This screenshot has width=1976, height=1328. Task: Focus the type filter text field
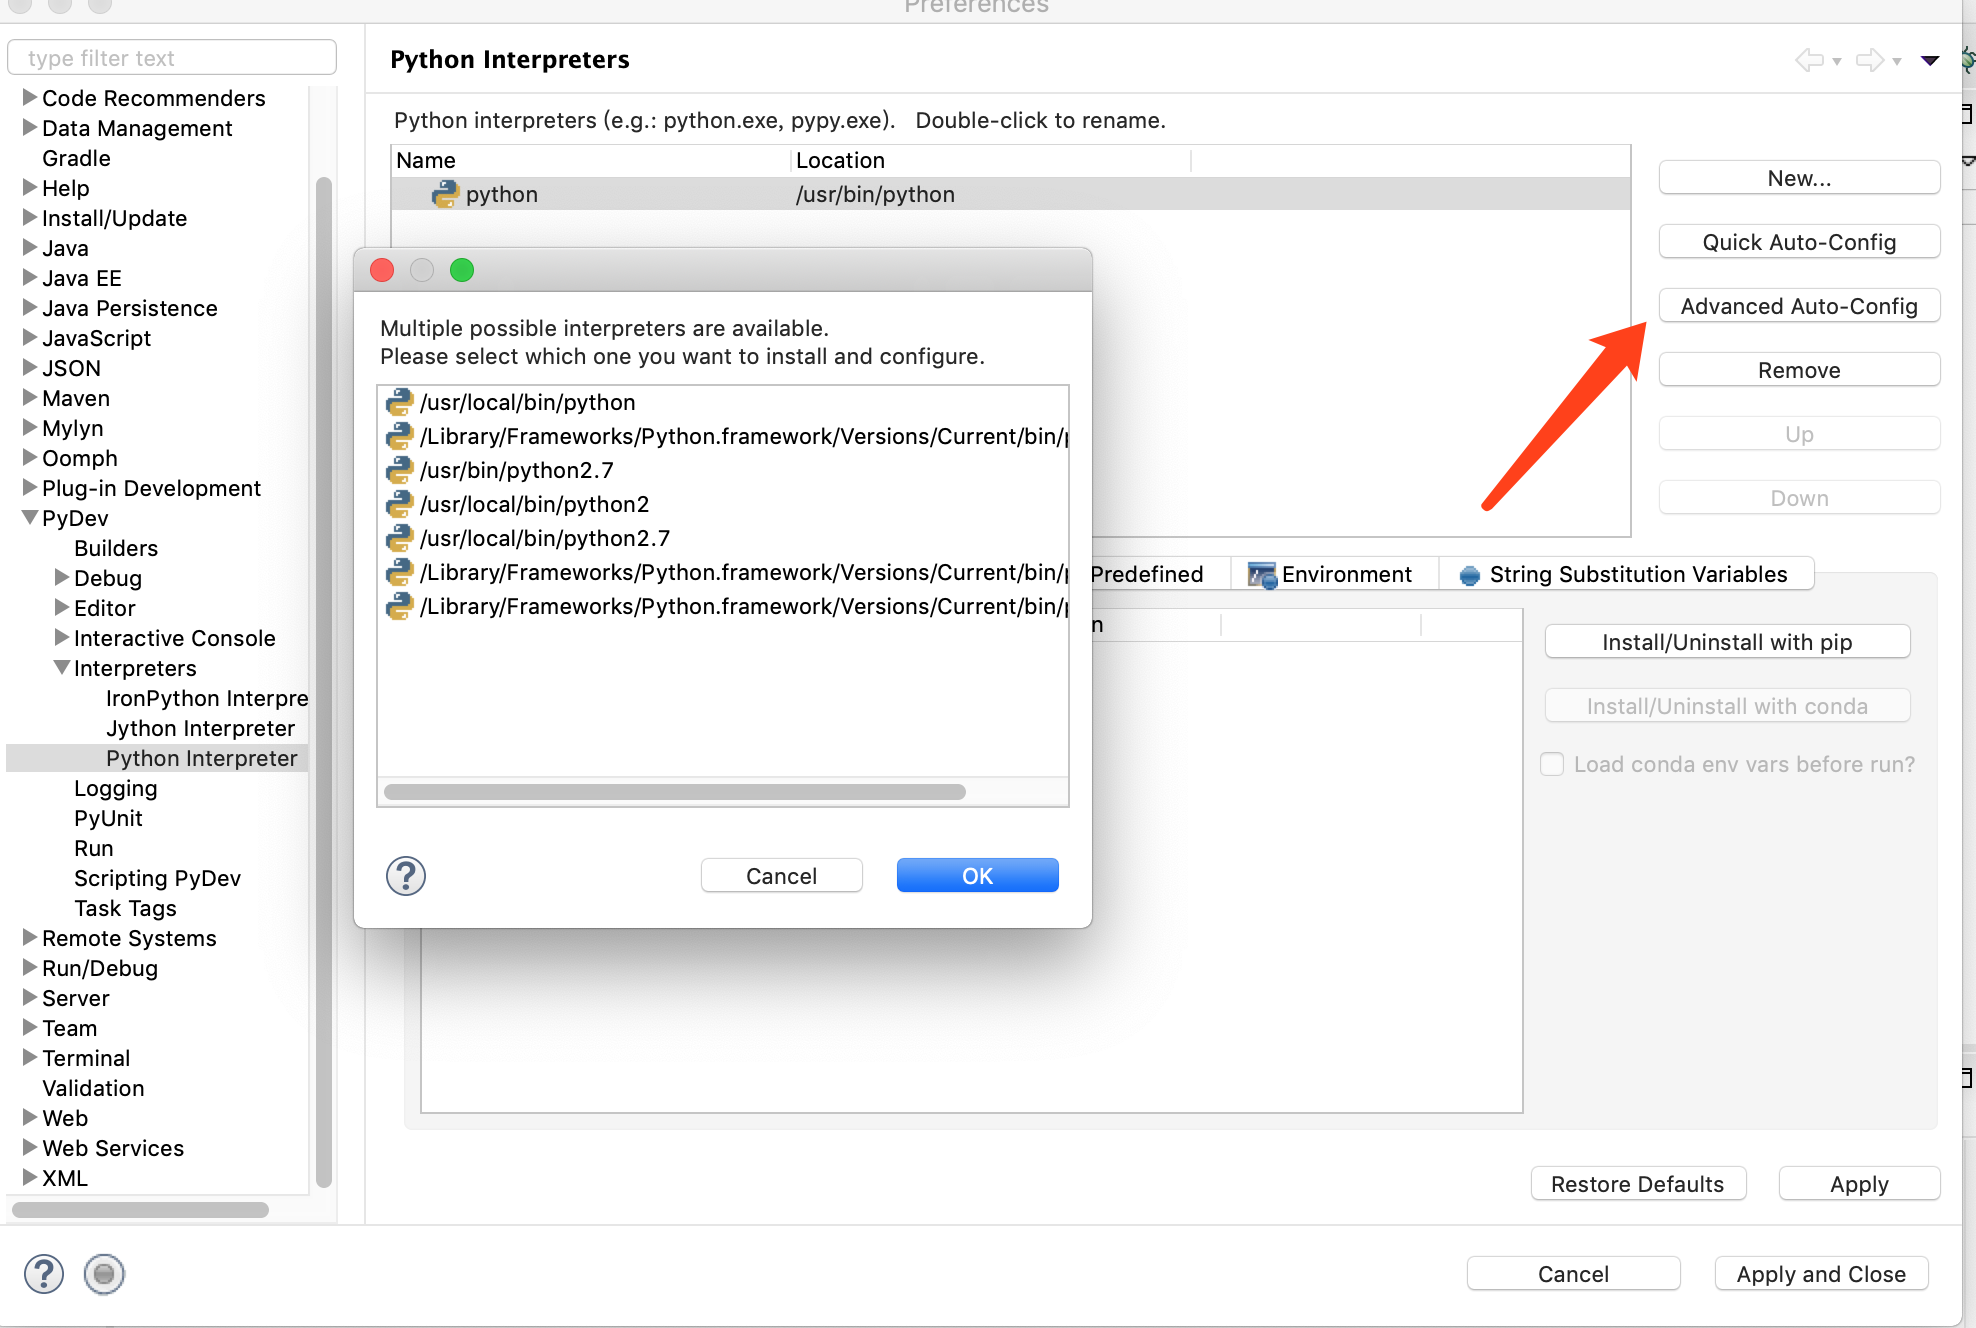click(172, 58)
